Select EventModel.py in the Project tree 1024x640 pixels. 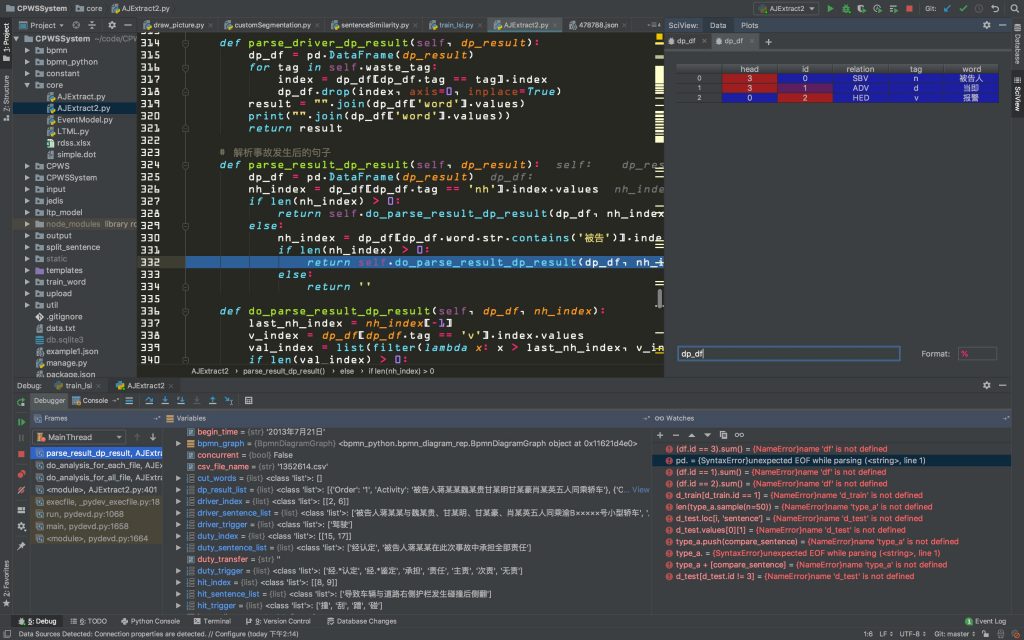80,120
